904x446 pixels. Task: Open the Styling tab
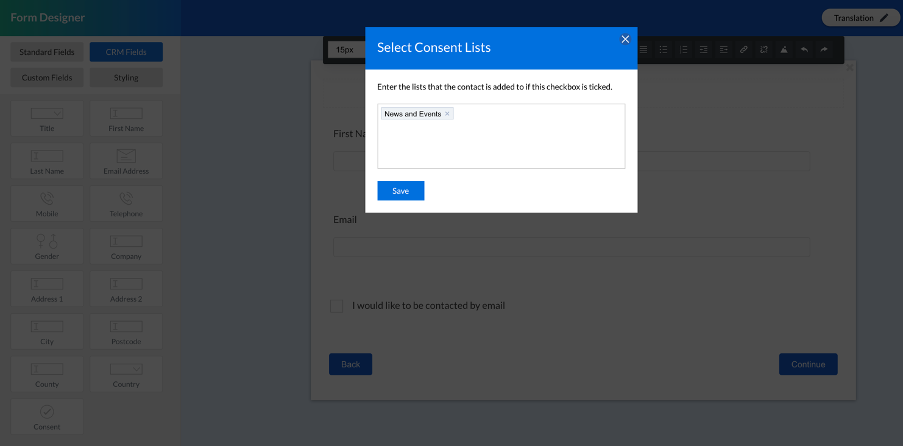click(x=126, y=77)
